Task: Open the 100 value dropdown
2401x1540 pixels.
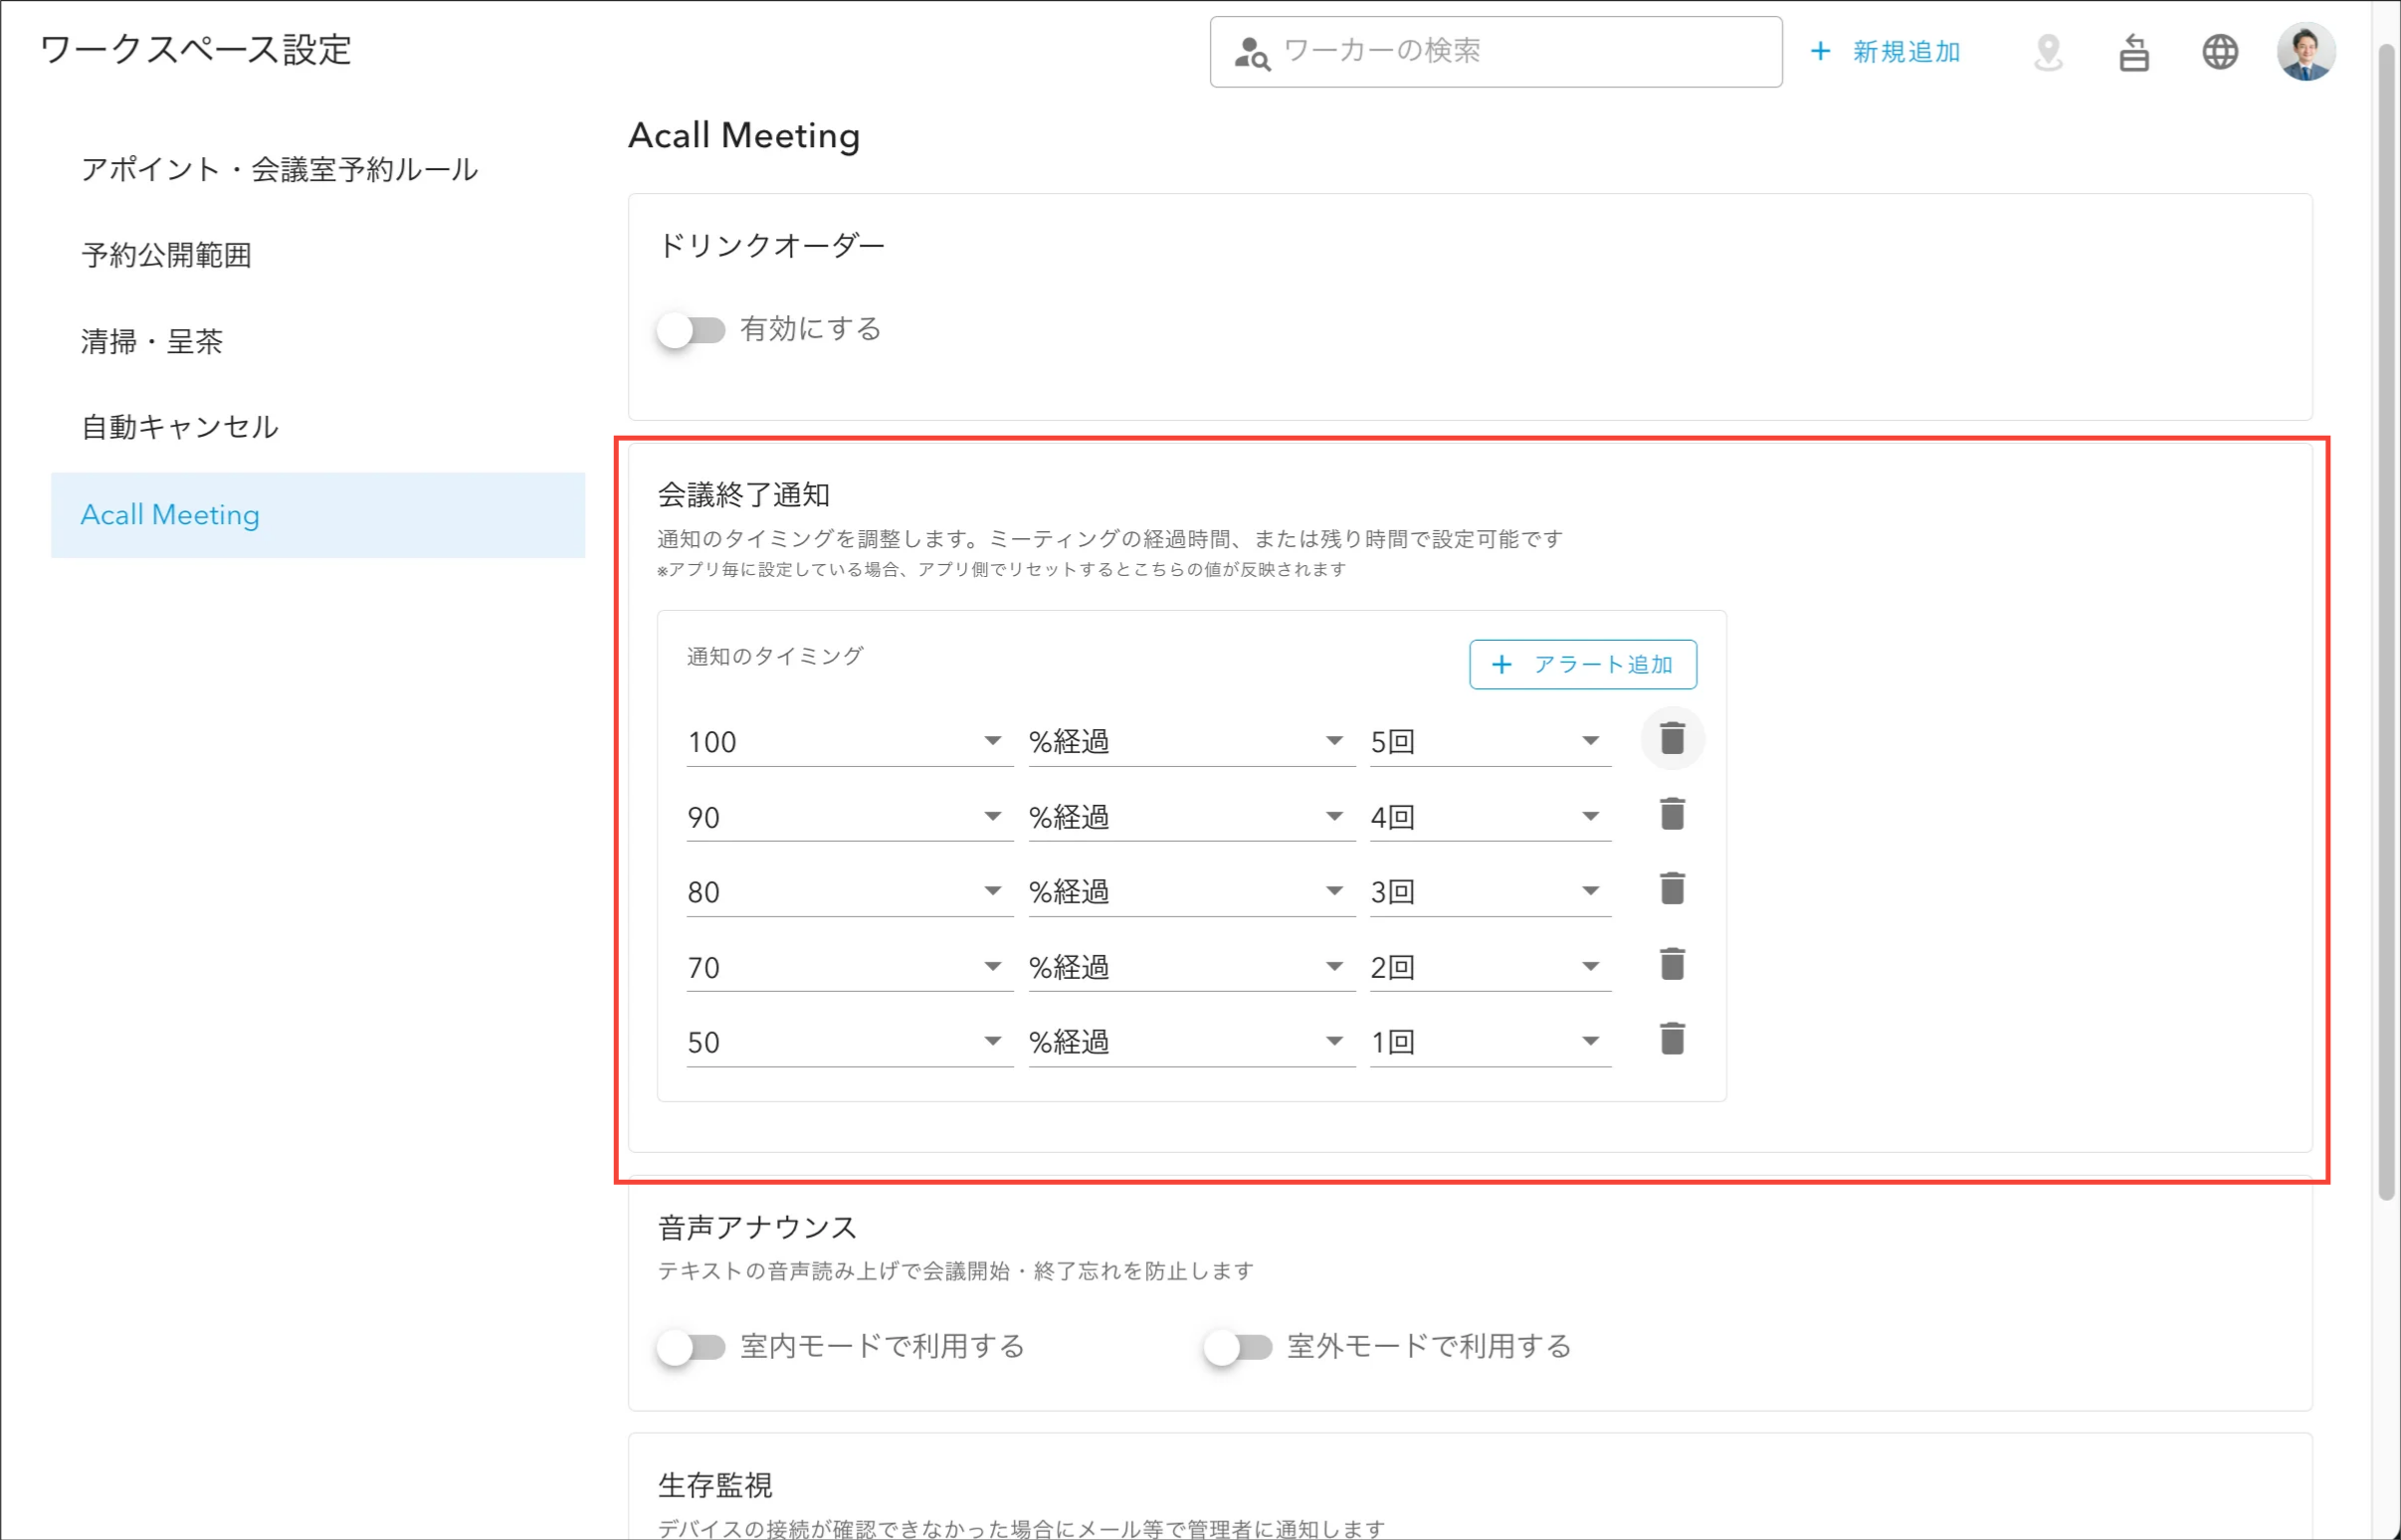Action: pos(849,742)
